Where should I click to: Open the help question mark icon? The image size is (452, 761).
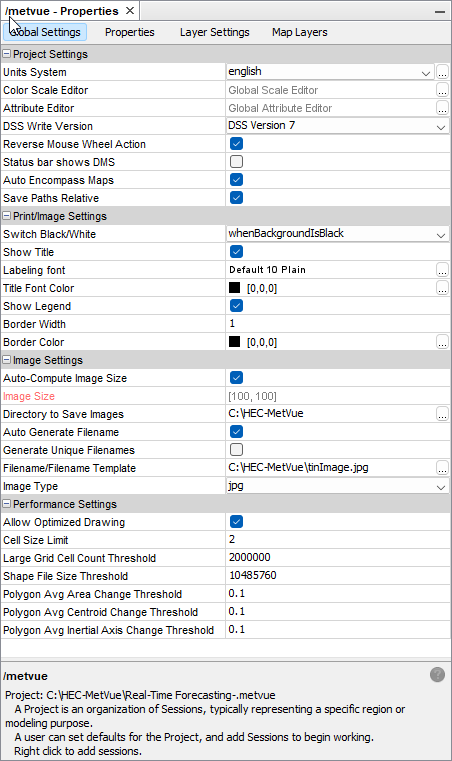pyautogui.click(x=437, y=675)
